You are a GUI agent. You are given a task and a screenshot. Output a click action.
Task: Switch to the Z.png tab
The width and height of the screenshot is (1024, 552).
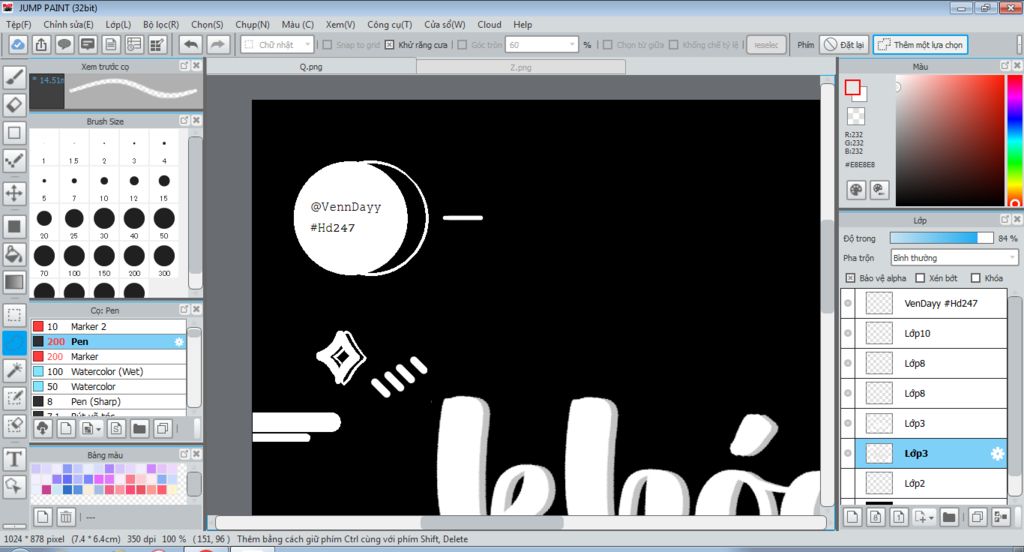click(520, 67)
